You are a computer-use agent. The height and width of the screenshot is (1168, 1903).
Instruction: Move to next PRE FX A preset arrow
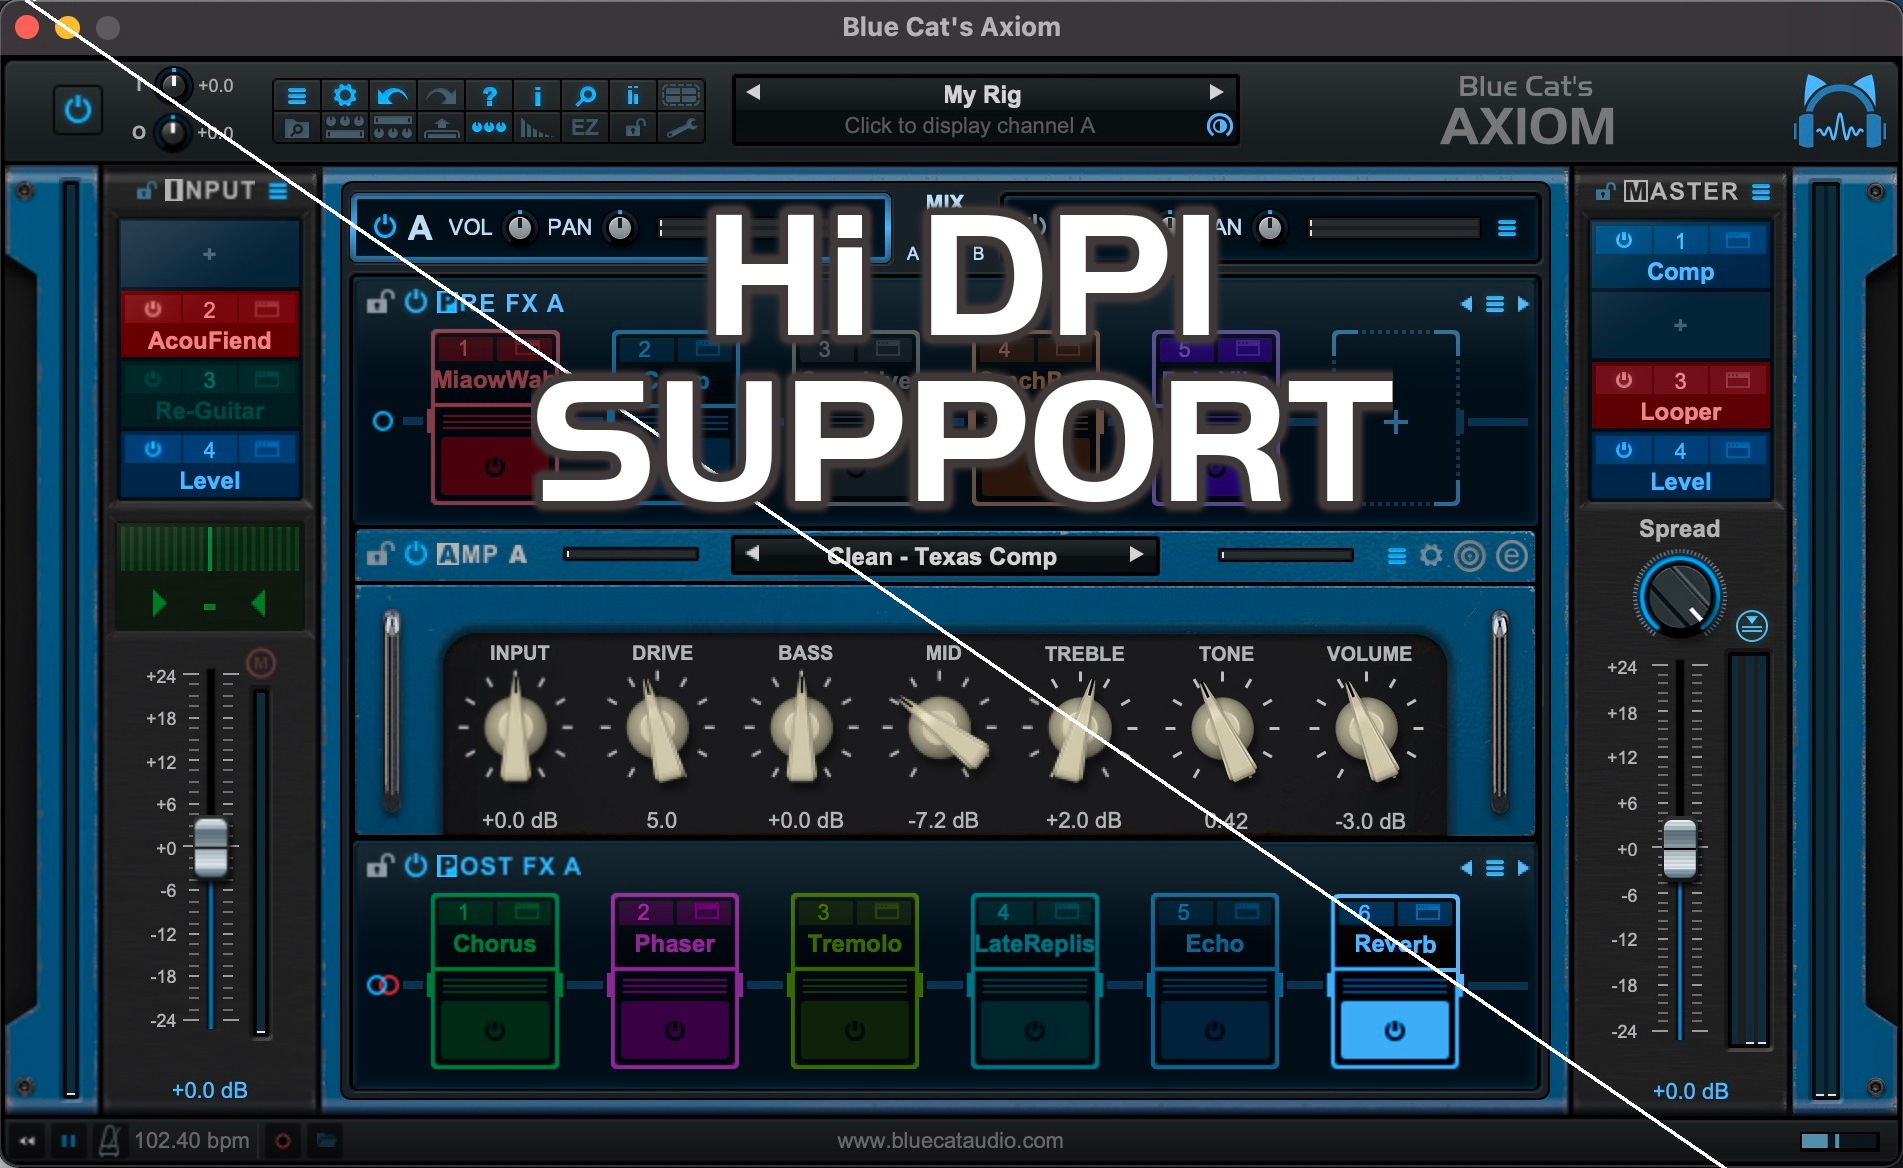tap(1523, 304)
